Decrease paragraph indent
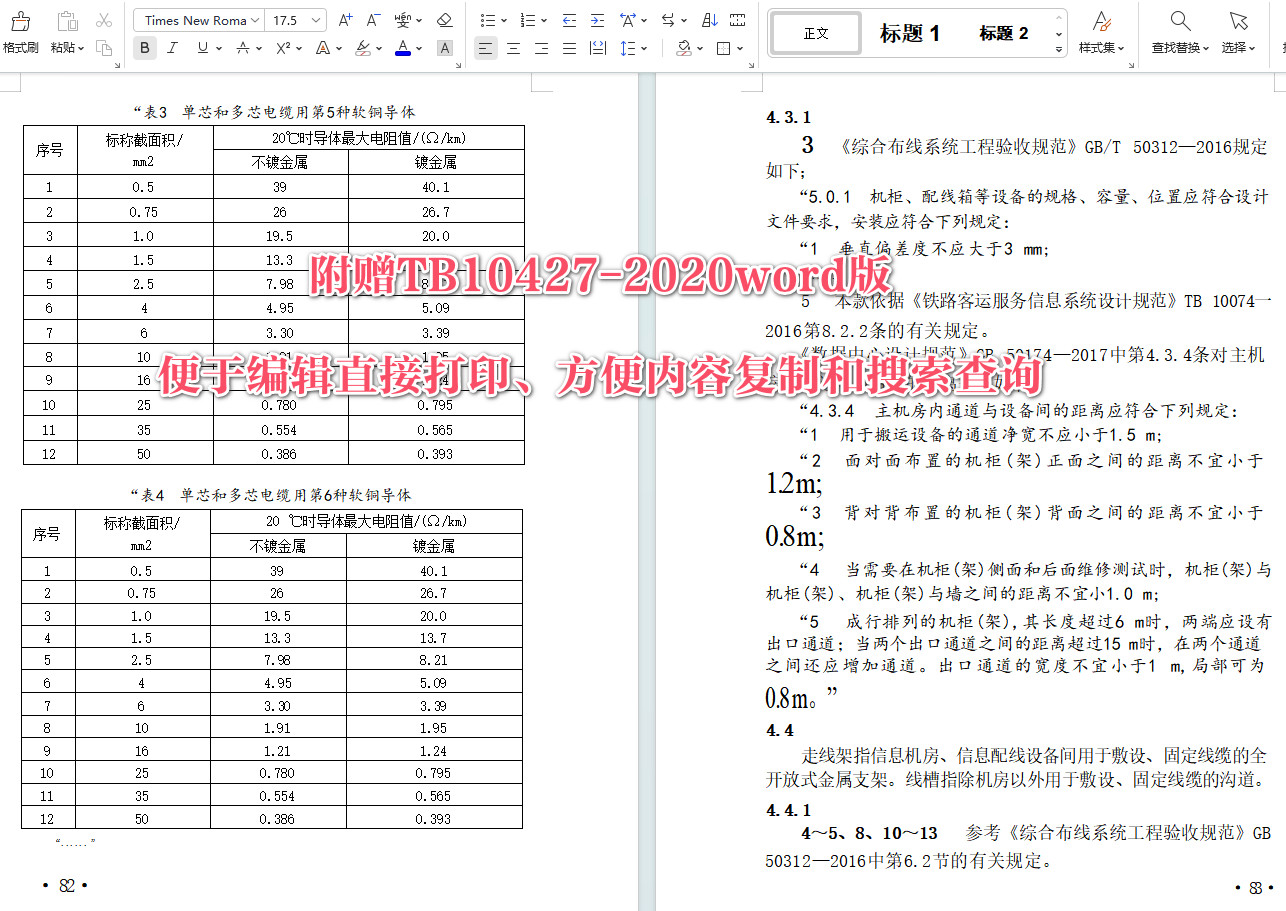The width and height of the screenshot is (1286, 911). 569,20
